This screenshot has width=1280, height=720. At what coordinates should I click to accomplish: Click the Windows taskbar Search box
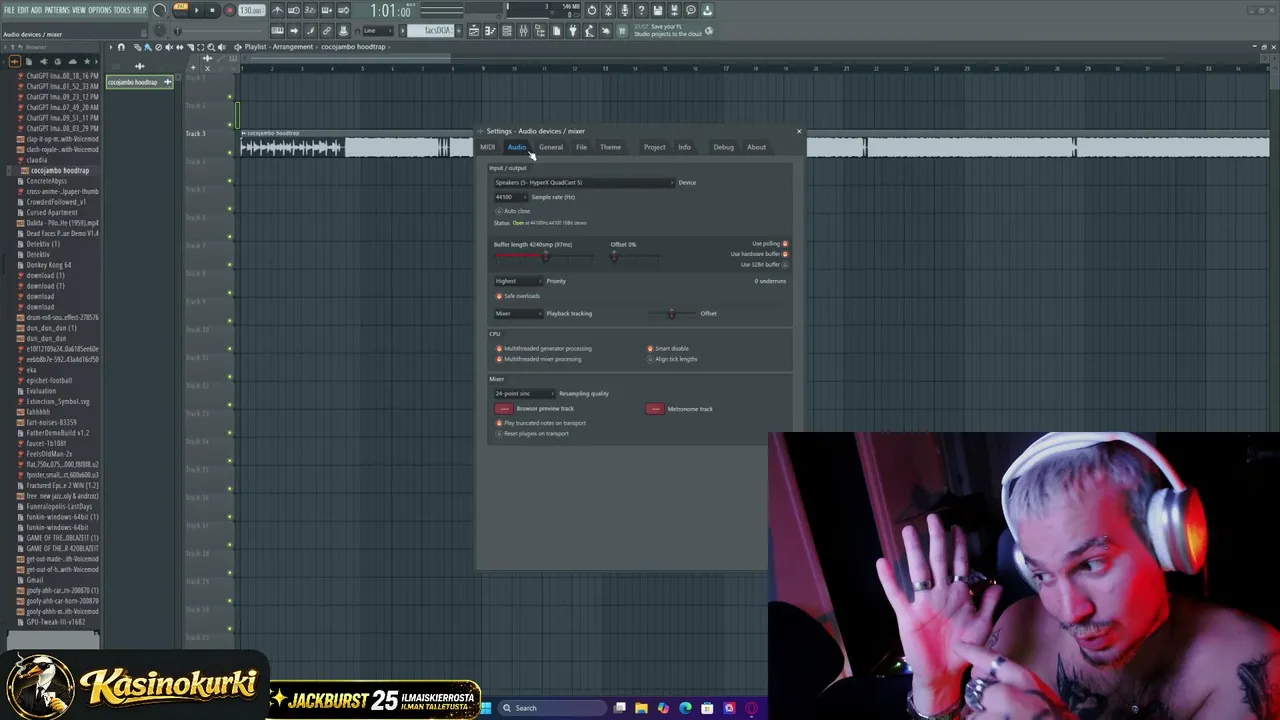(553, 708)
